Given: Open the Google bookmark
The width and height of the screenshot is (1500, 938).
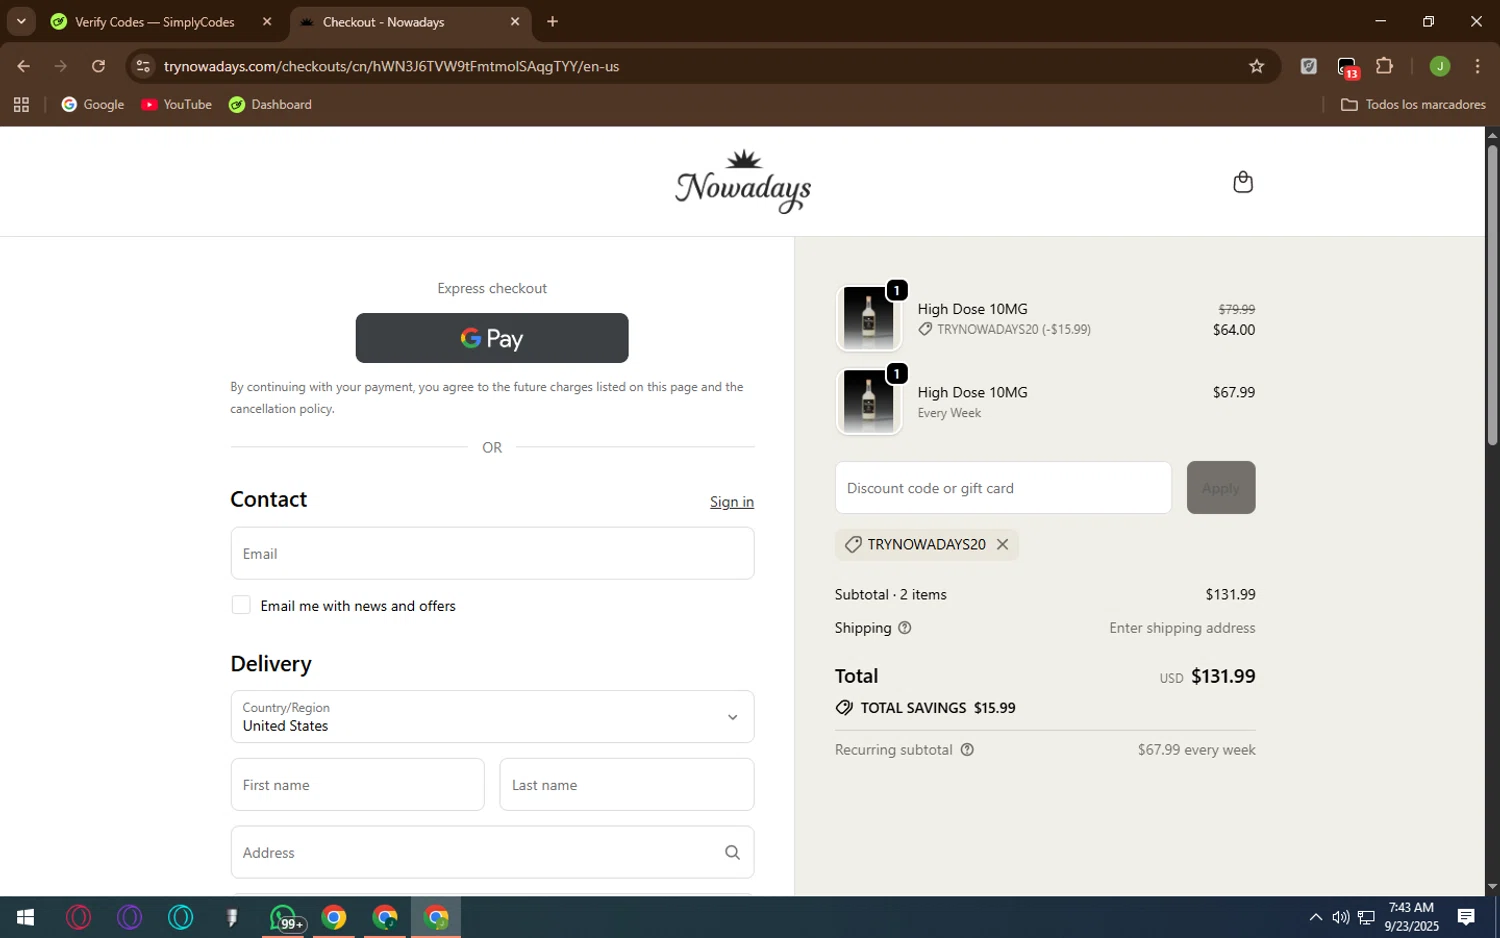Looking at the screenshot, I should 93,105.
